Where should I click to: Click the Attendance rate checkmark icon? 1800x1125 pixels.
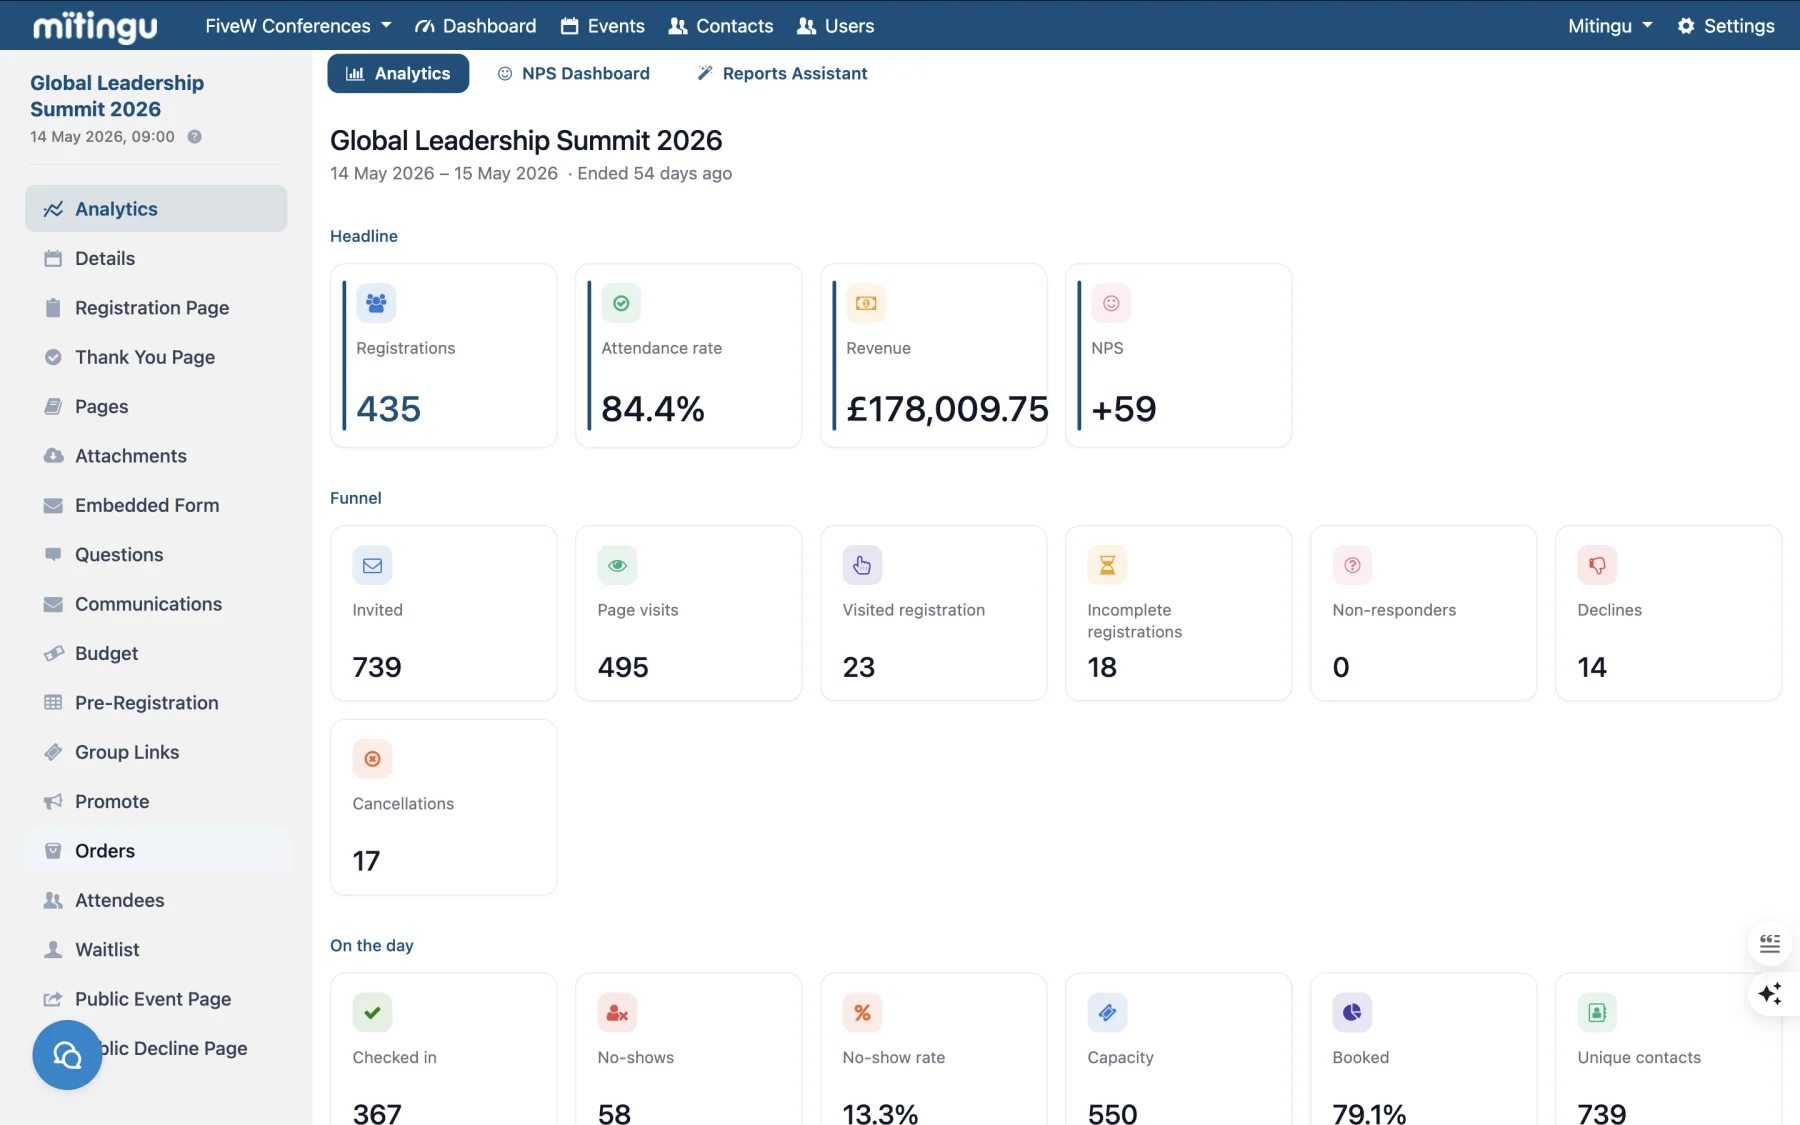[x=621, y=303]
